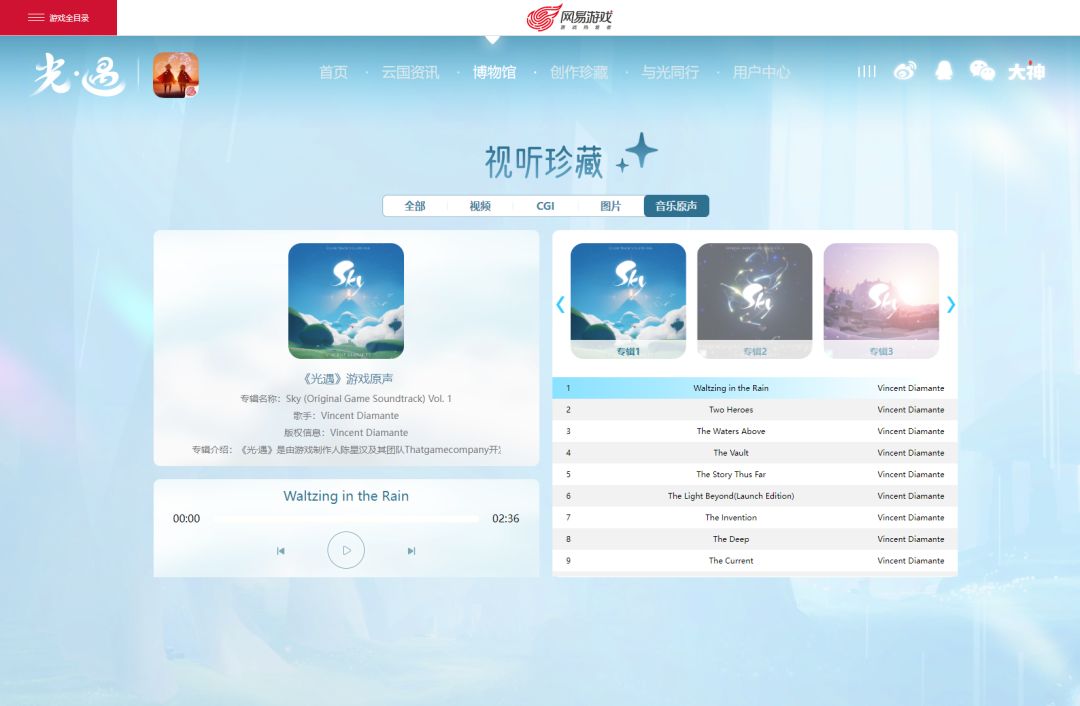
Task: Open the WeChat icon
Action: coord(982,70)
